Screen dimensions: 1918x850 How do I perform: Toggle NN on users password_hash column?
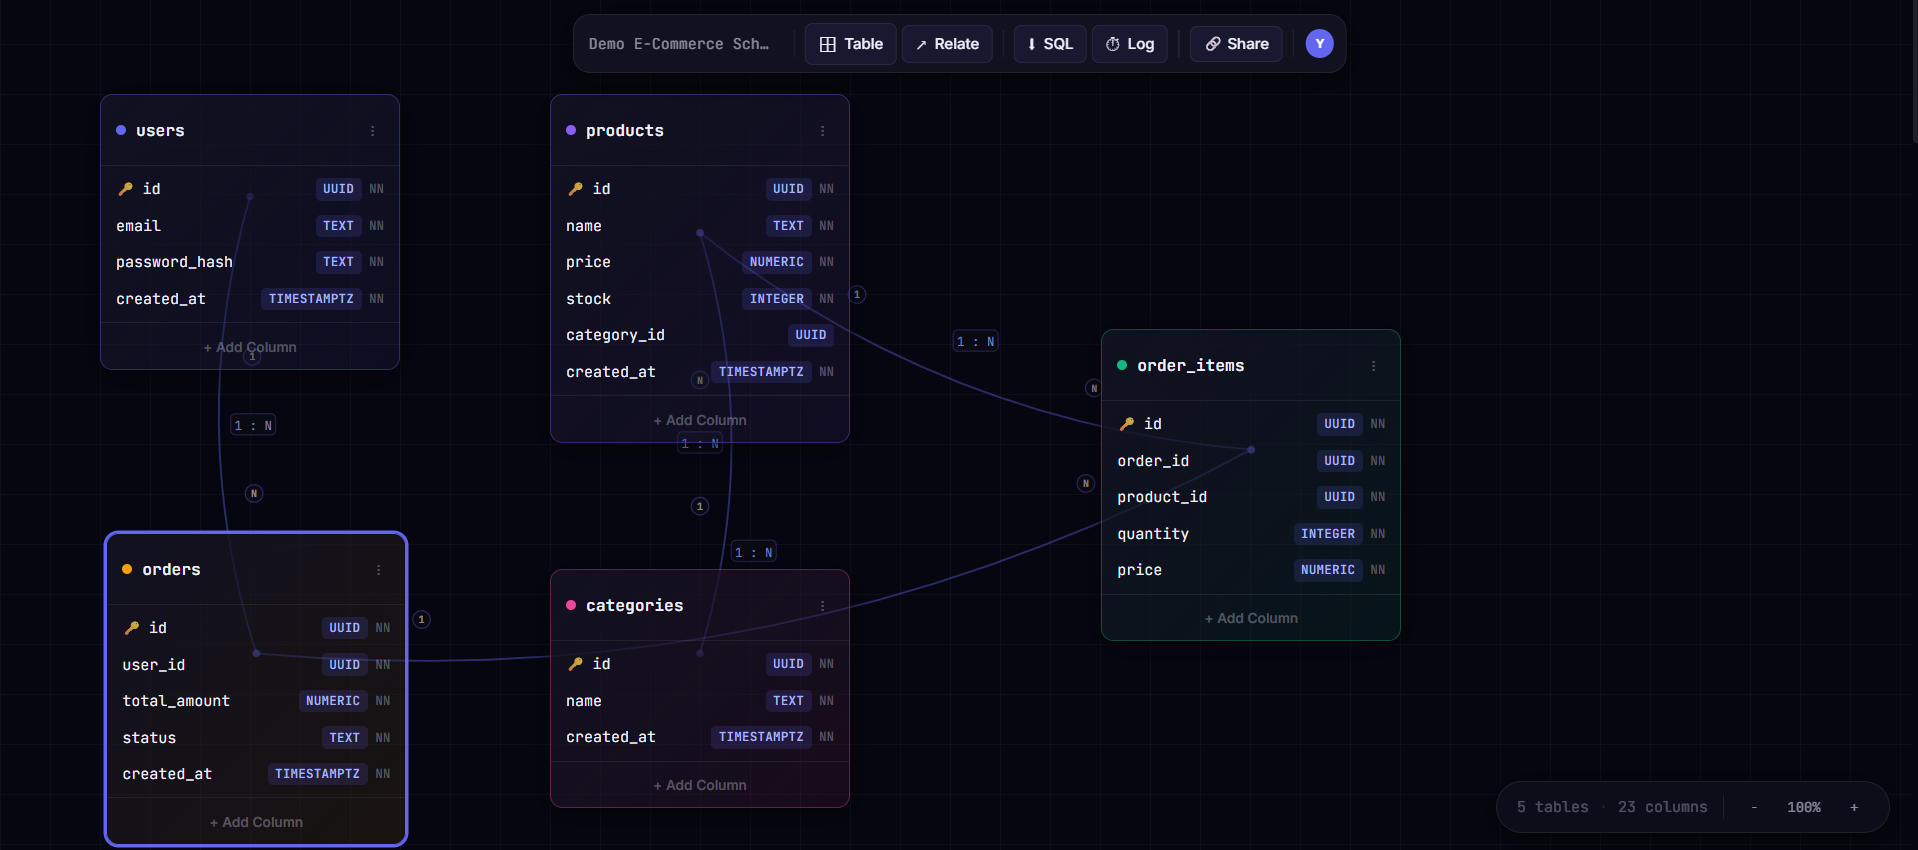coord(377,262)
